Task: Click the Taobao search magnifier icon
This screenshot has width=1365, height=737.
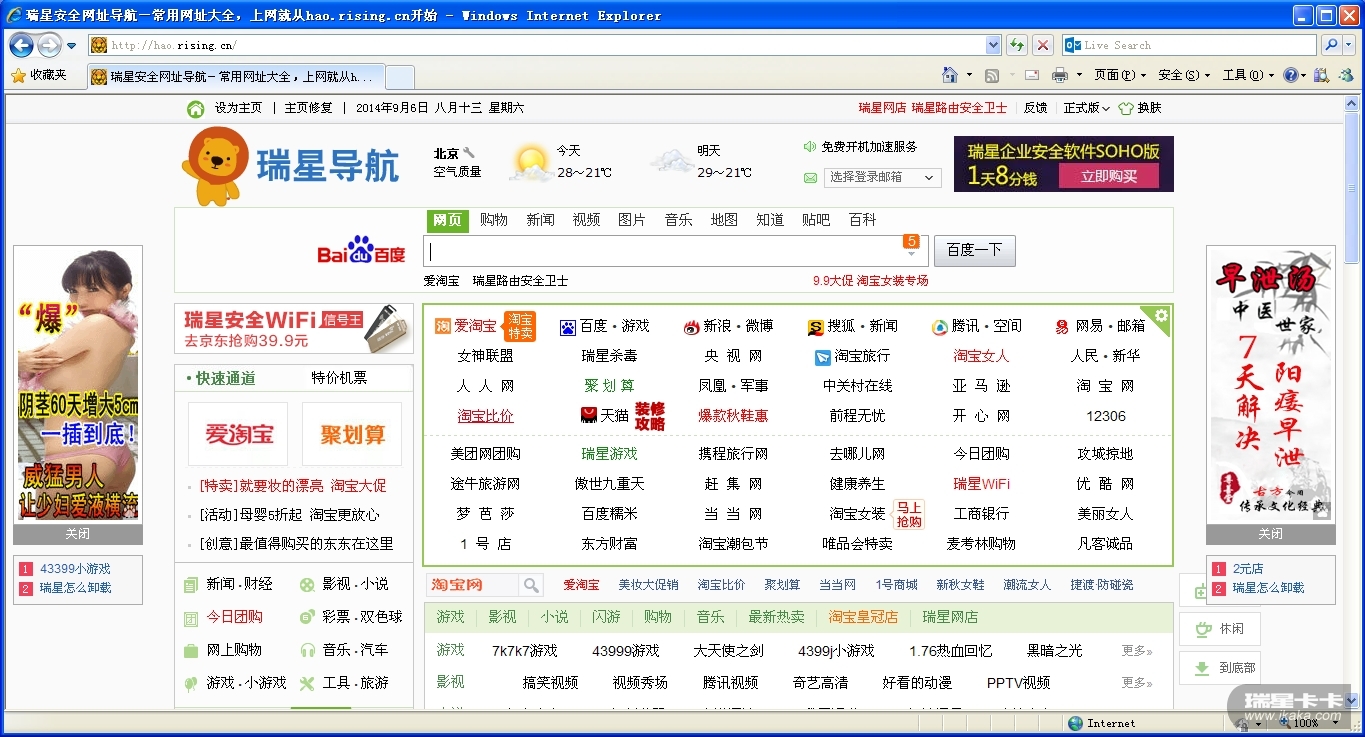Action: tap(531, 585)
